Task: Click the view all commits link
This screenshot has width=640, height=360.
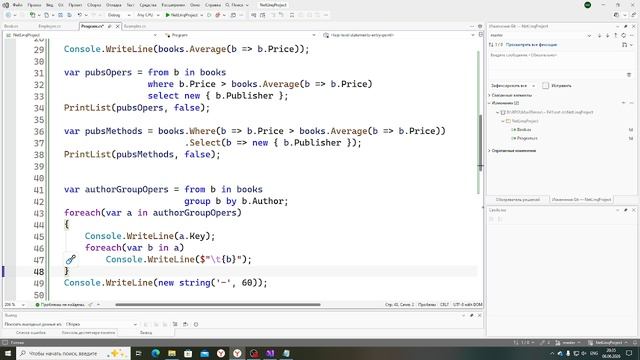Action: click(x=531, y=44)
